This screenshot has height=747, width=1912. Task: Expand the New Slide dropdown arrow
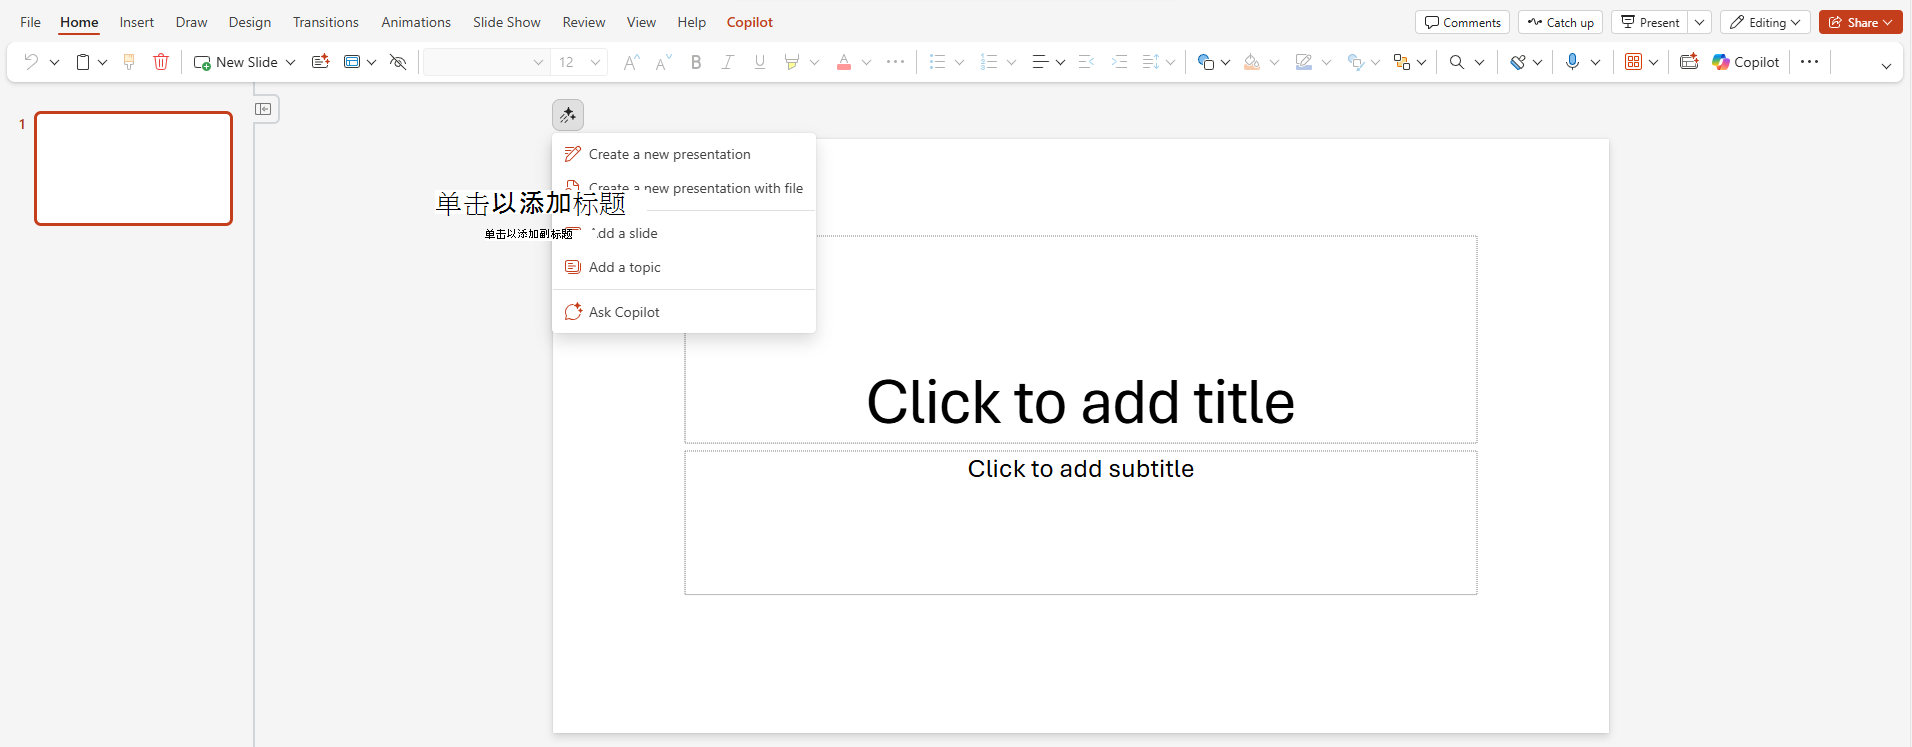[x=291, y=62]
